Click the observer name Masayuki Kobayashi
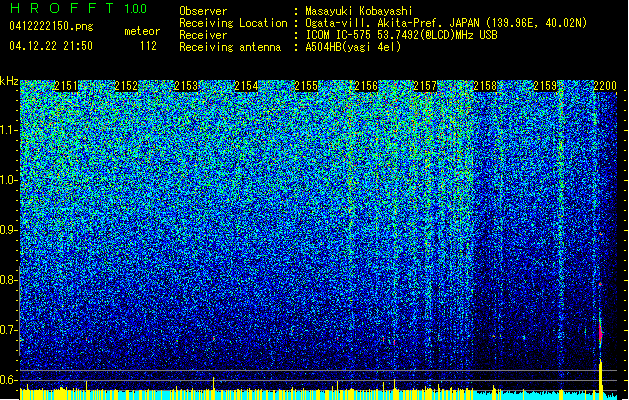The image size is (629, 400). click(359, 11)
